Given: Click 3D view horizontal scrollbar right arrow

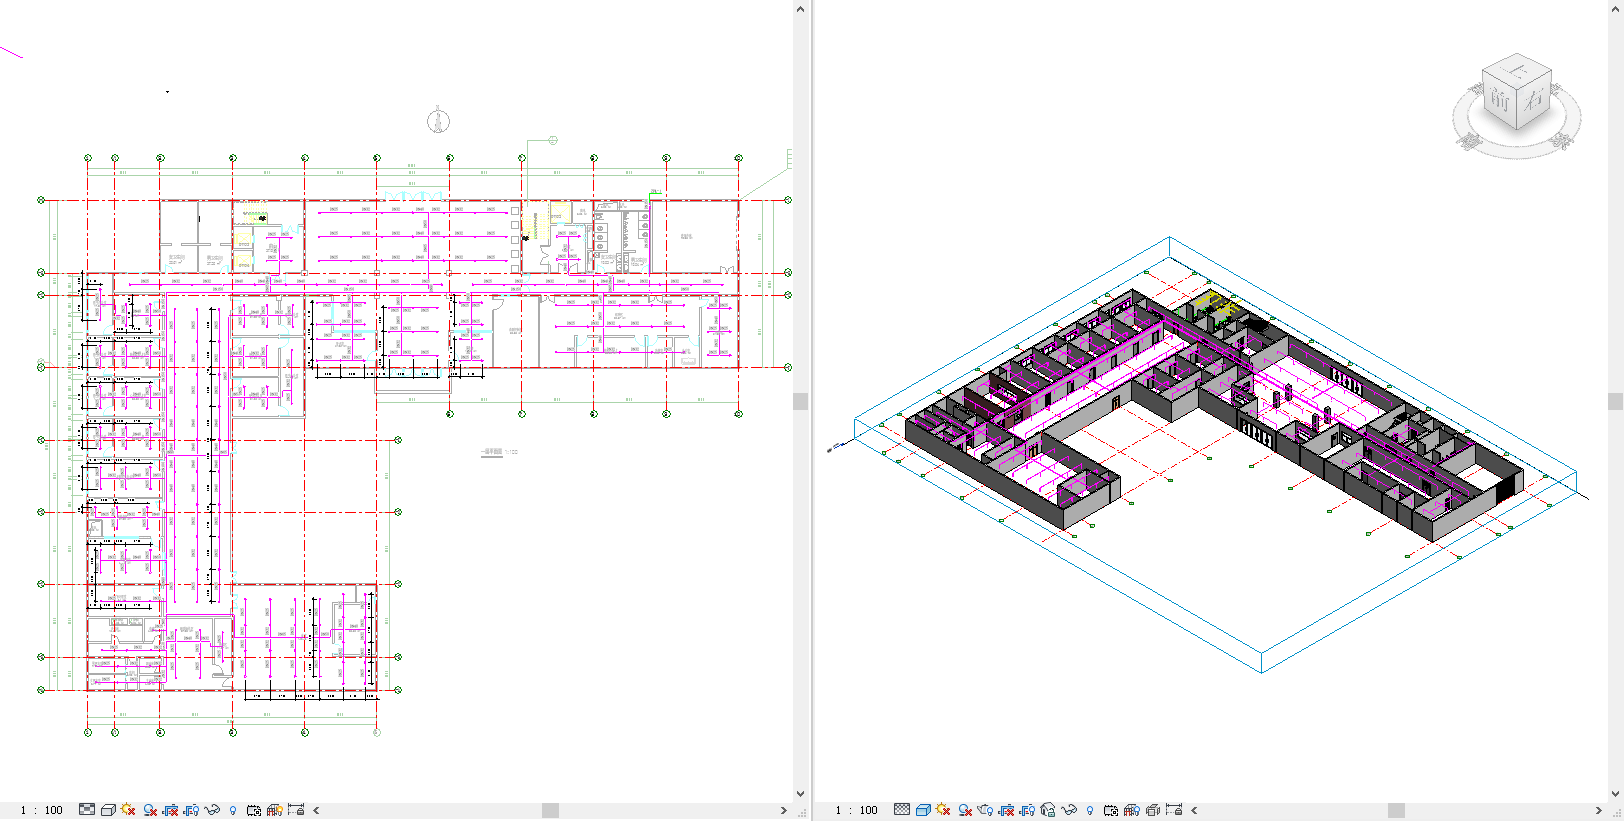Looking at the screenshot, I should pyautogui.click(x=1599, y=810).
